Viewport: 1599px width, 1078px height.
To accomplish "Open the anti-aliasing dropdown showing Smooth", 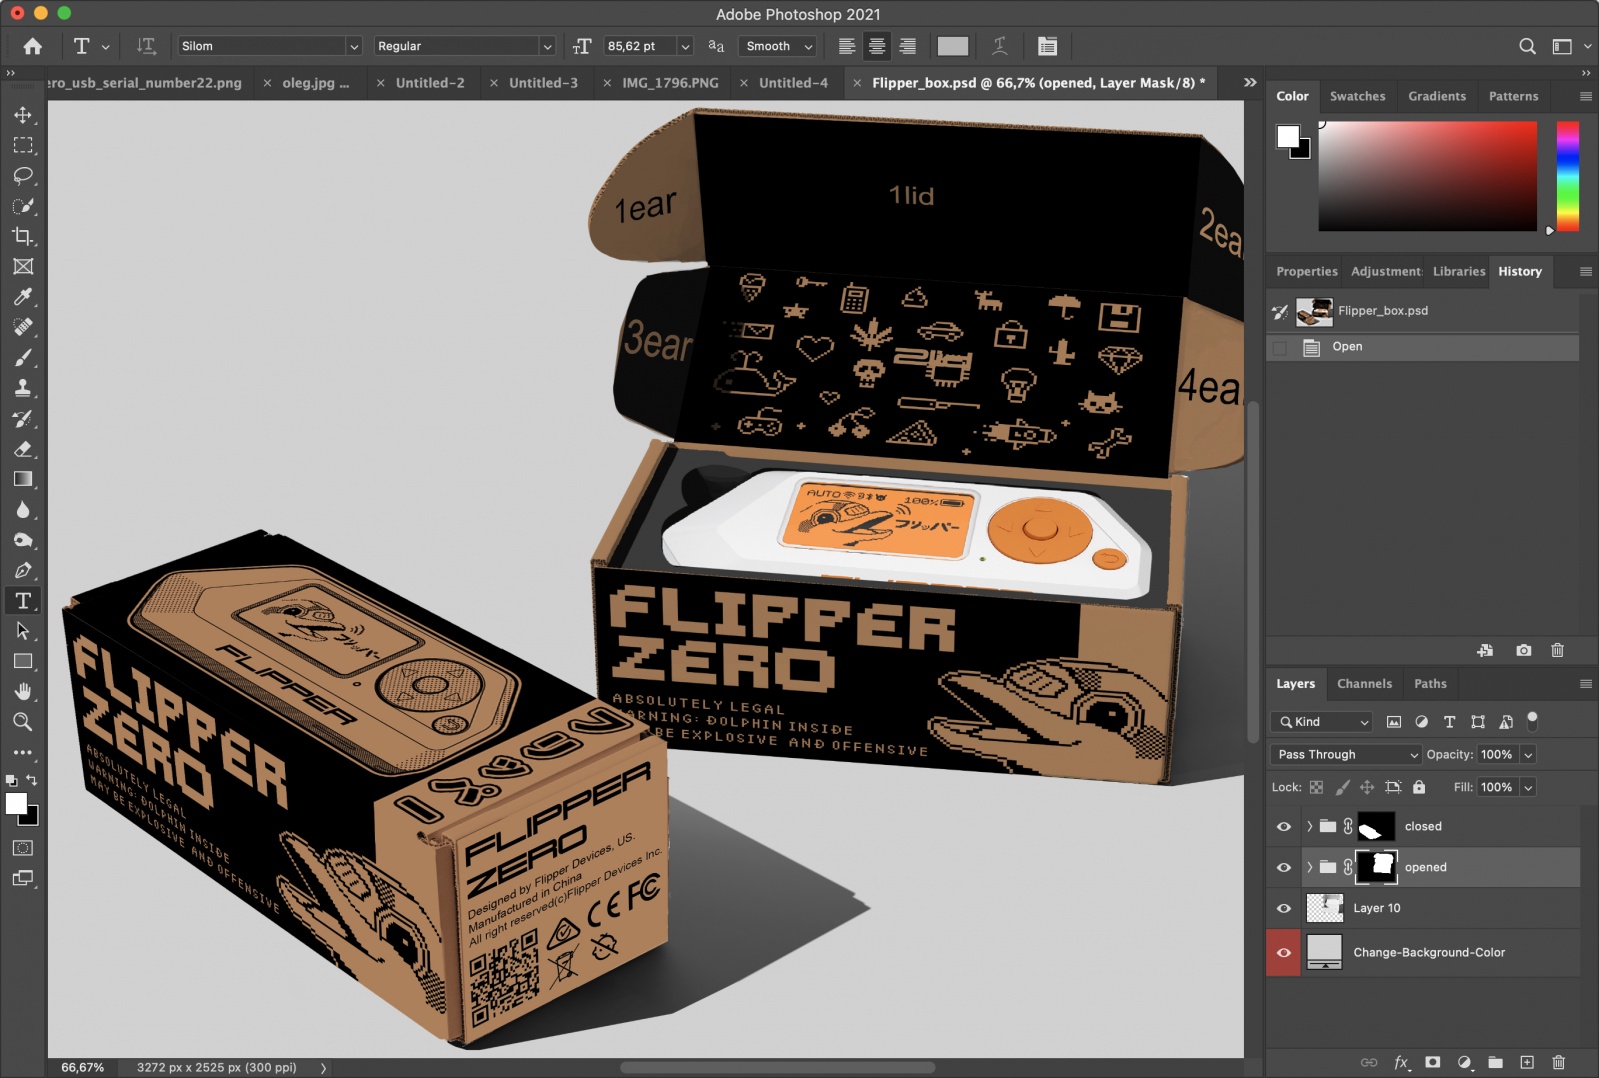I will (x=778, y=46).
